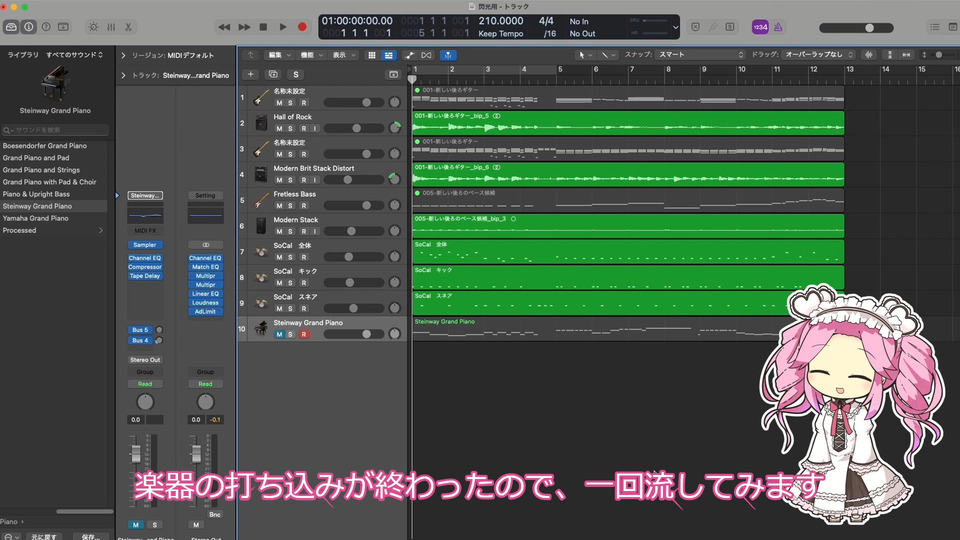Solo the Fretless Bass track
This screenshot has height=540, width=960.
pos(291,206)
